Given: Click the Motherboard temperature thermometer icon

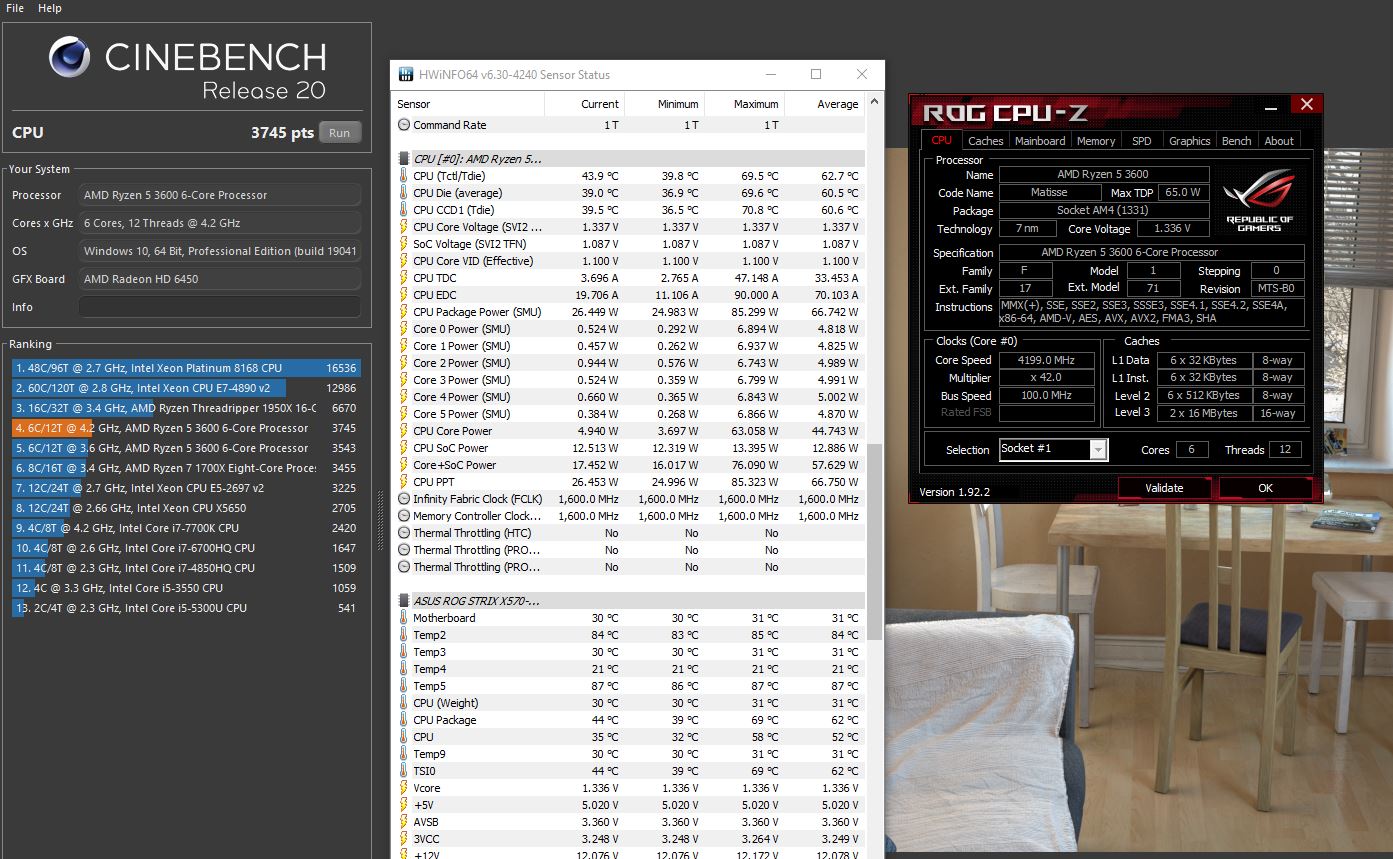Looking at the screenshot, I should [404, 618].
